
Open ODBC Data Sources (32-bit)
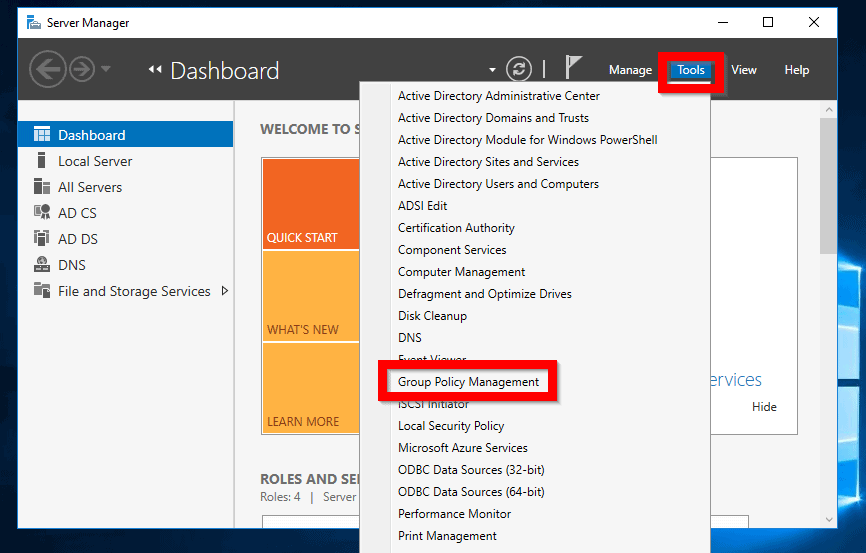tap(471, 470)
